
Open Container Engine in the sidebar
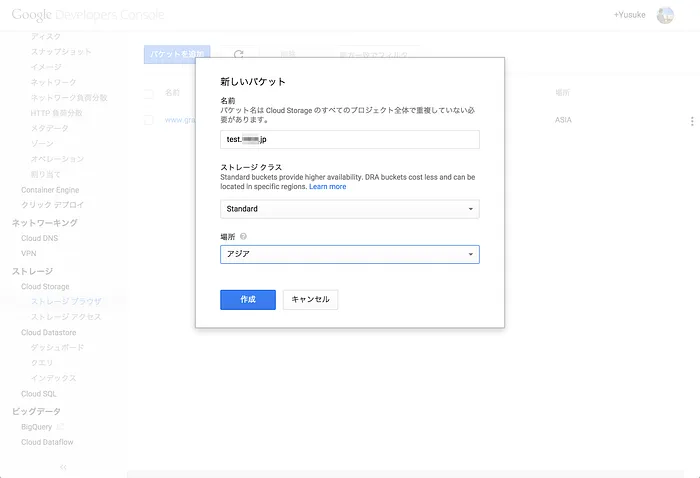50,190
